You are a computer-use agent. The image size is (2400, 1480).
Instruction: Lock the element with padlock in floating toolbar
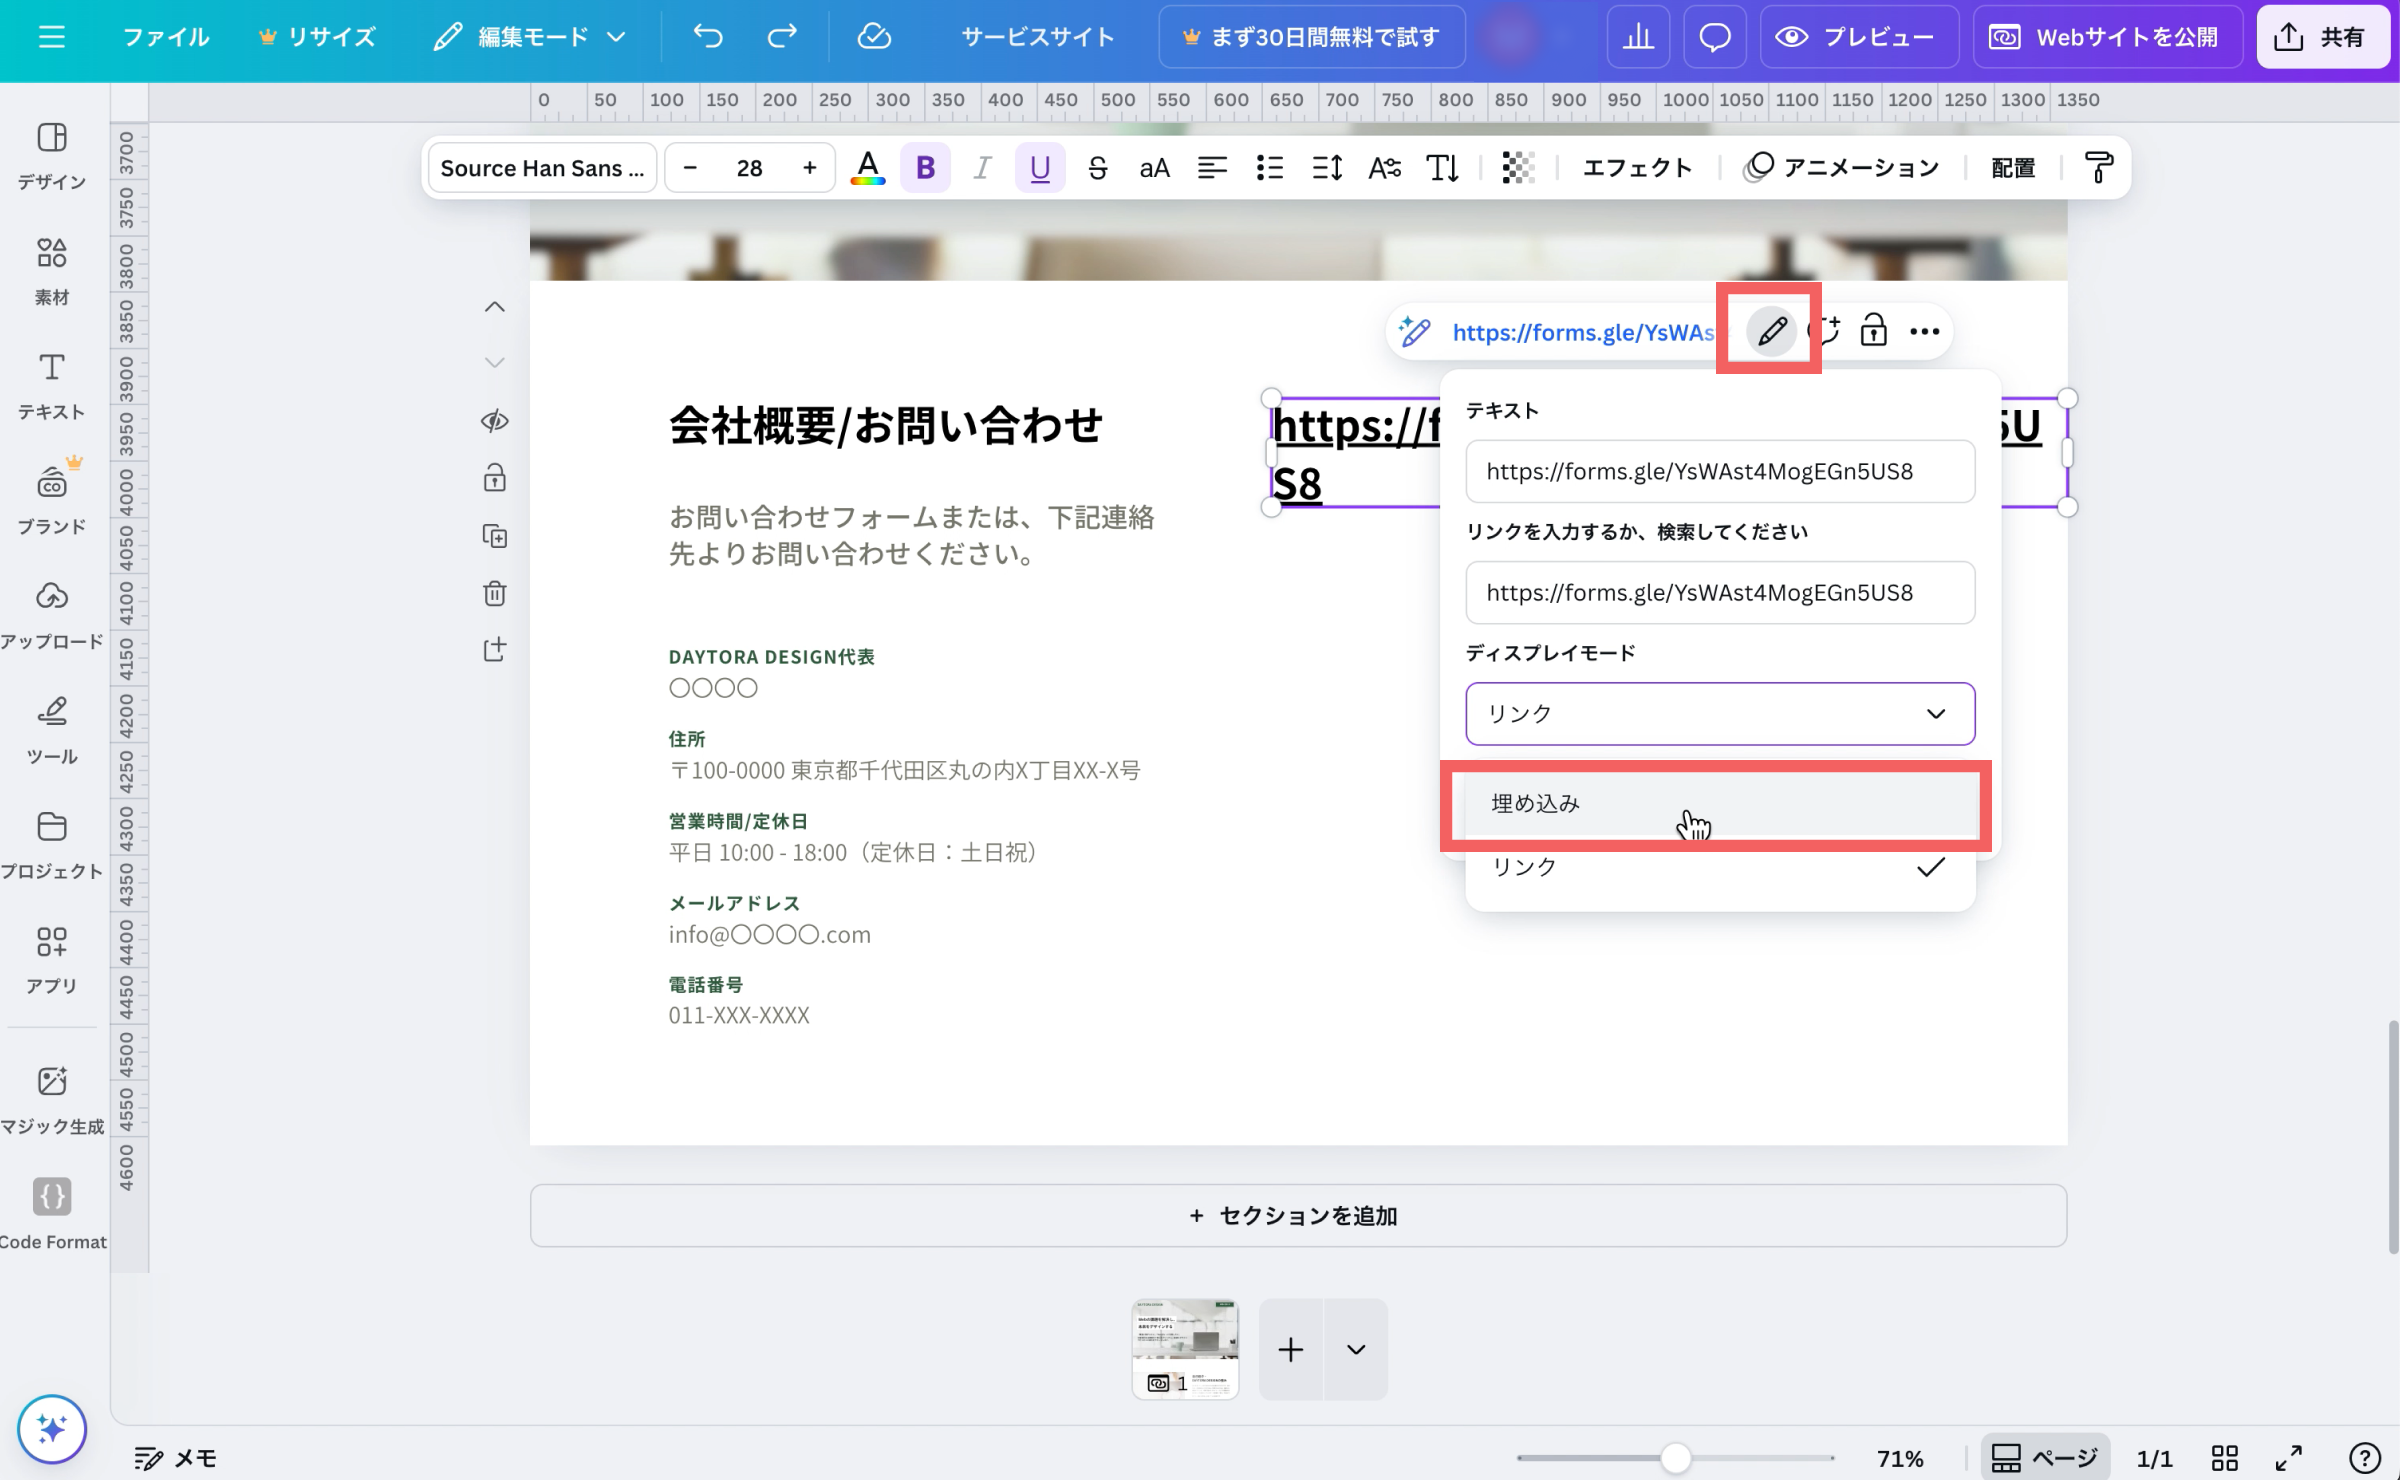point(1873,331)
